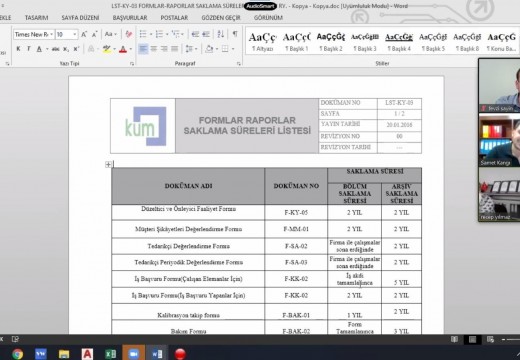Toggle underline formatting on selected text
Screen dimensions: 520x360
(x=39, y=49)
